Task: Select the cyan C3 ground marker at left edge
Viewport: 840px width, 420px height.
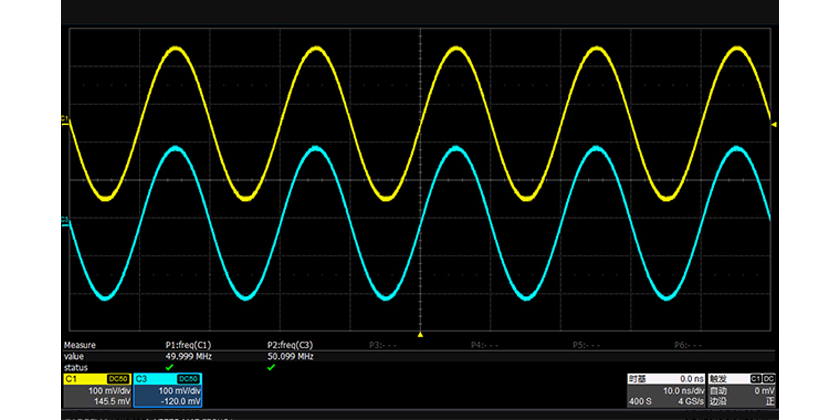Action: pyautogui.click(x=65, y=220)
